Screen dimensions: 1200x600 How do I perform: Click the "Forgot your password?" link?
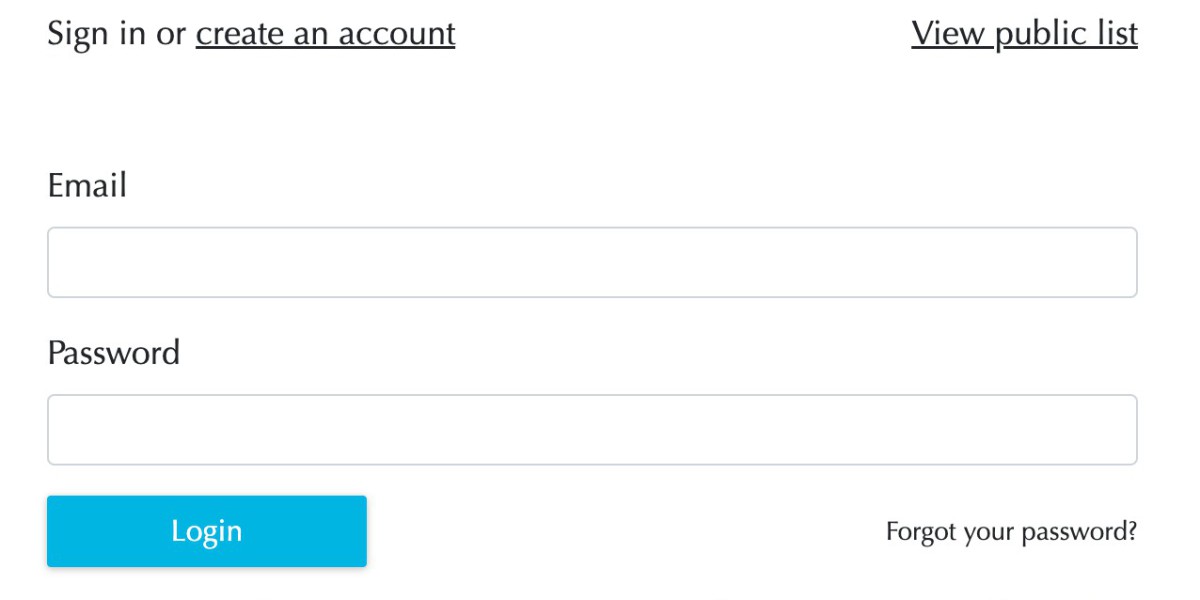pyautogui.click(x=1011, y=531)
